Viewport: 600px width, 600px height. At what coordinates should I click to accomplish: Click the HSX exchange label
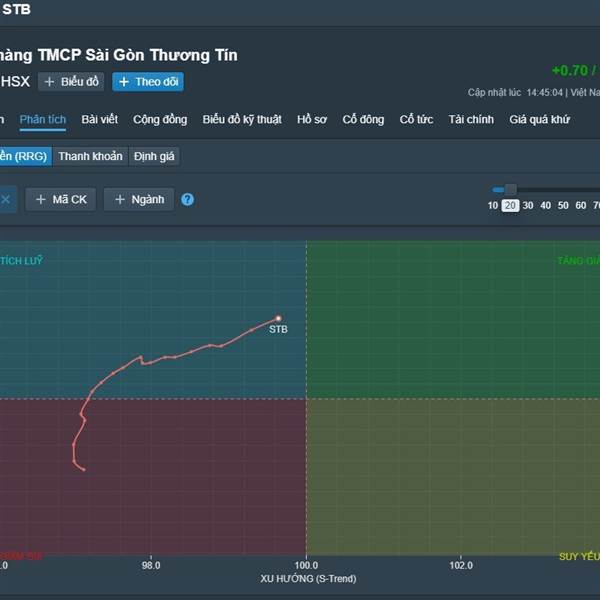(15, 82)
